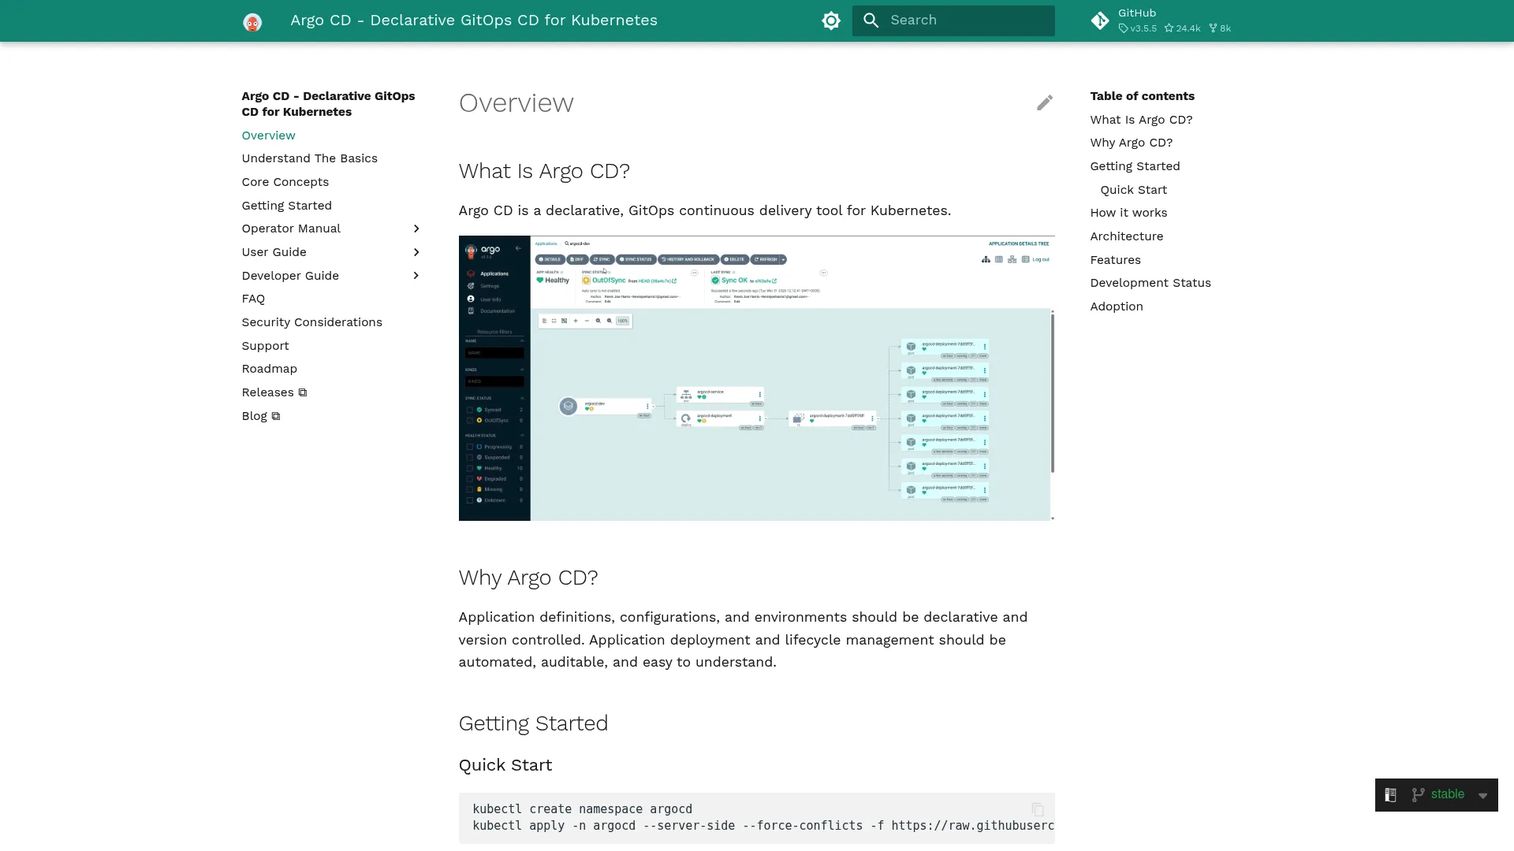Viewport: 1514px width, 851px height.
Task: Jump to the Adoption section
Action: pos(1116,307)
